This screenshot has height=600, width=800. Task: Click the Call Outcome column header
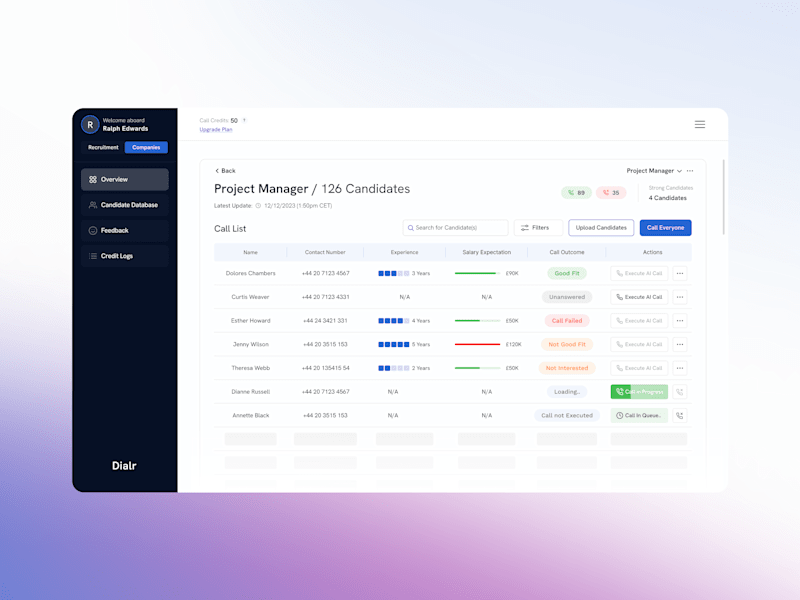coord(567,253)
